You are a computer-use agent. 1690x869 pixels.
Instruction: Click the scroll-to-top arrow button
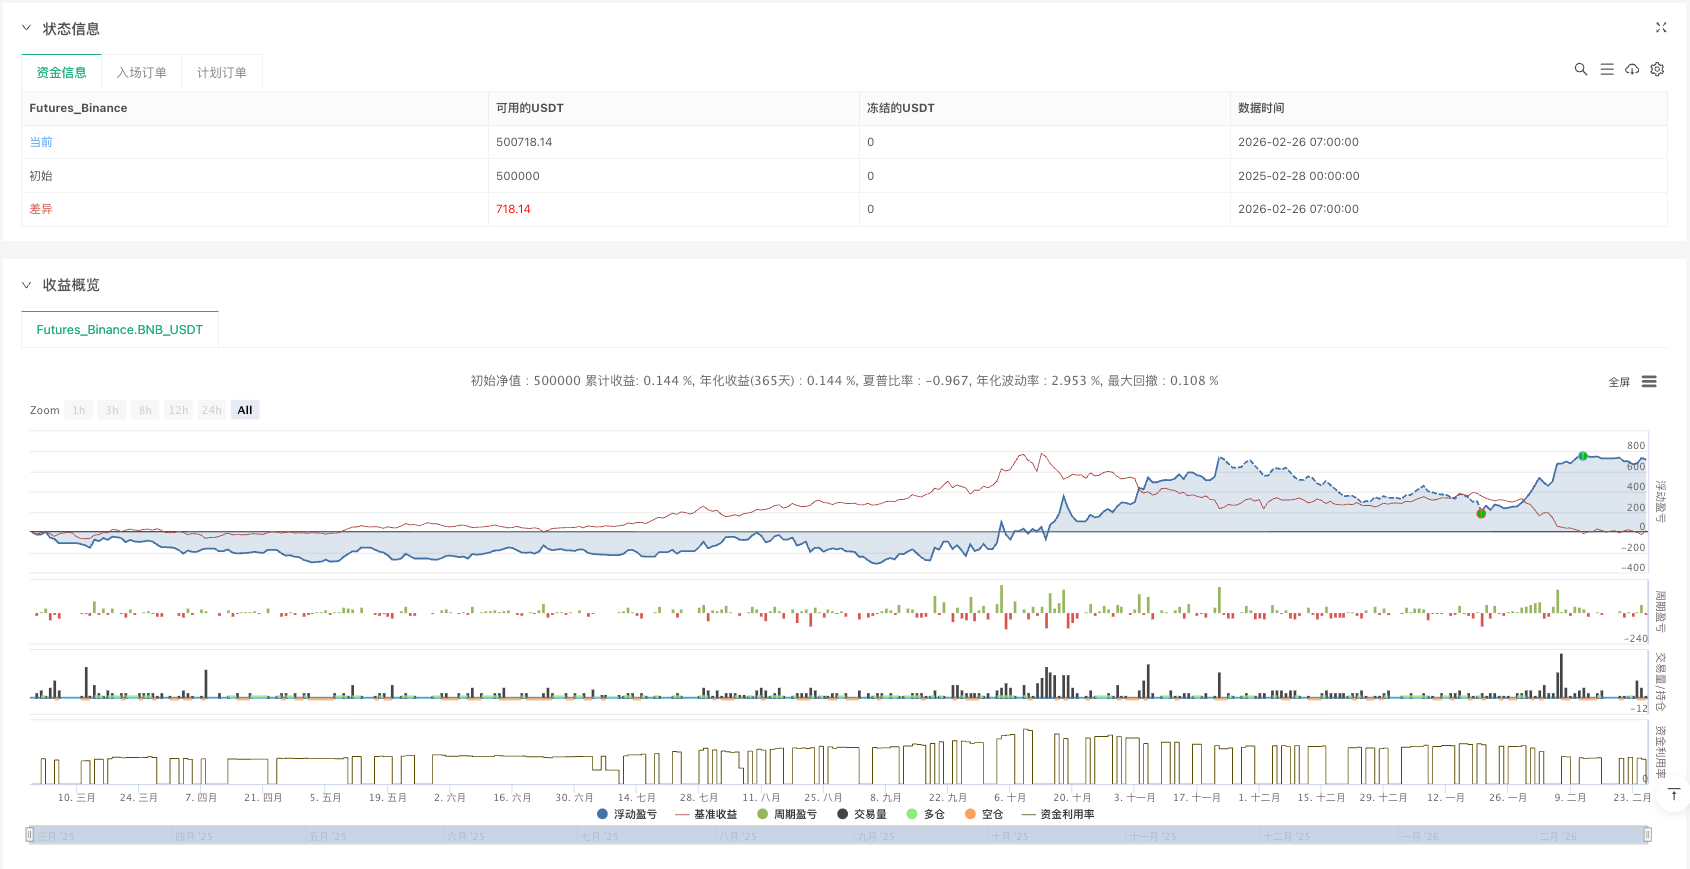[x=1674, y=795]
